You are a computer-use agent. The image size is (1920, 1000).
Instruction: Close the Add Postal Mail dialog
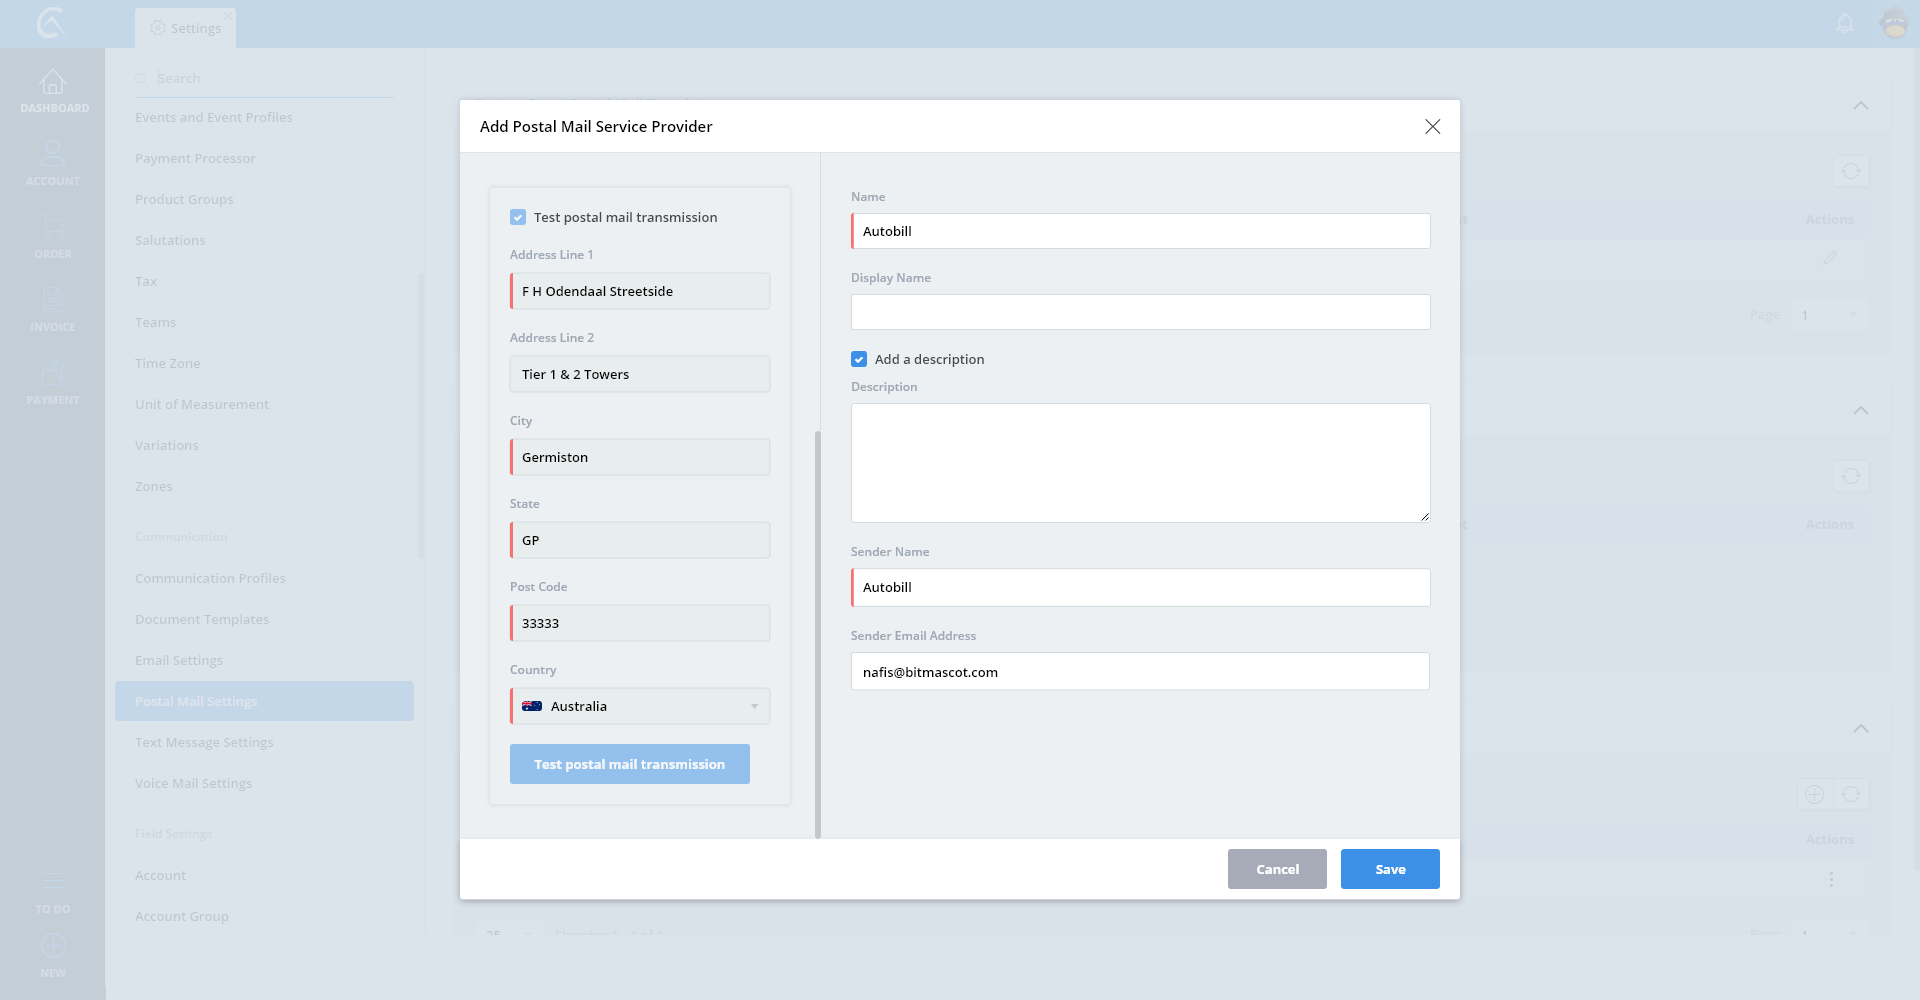[1432, 126]
